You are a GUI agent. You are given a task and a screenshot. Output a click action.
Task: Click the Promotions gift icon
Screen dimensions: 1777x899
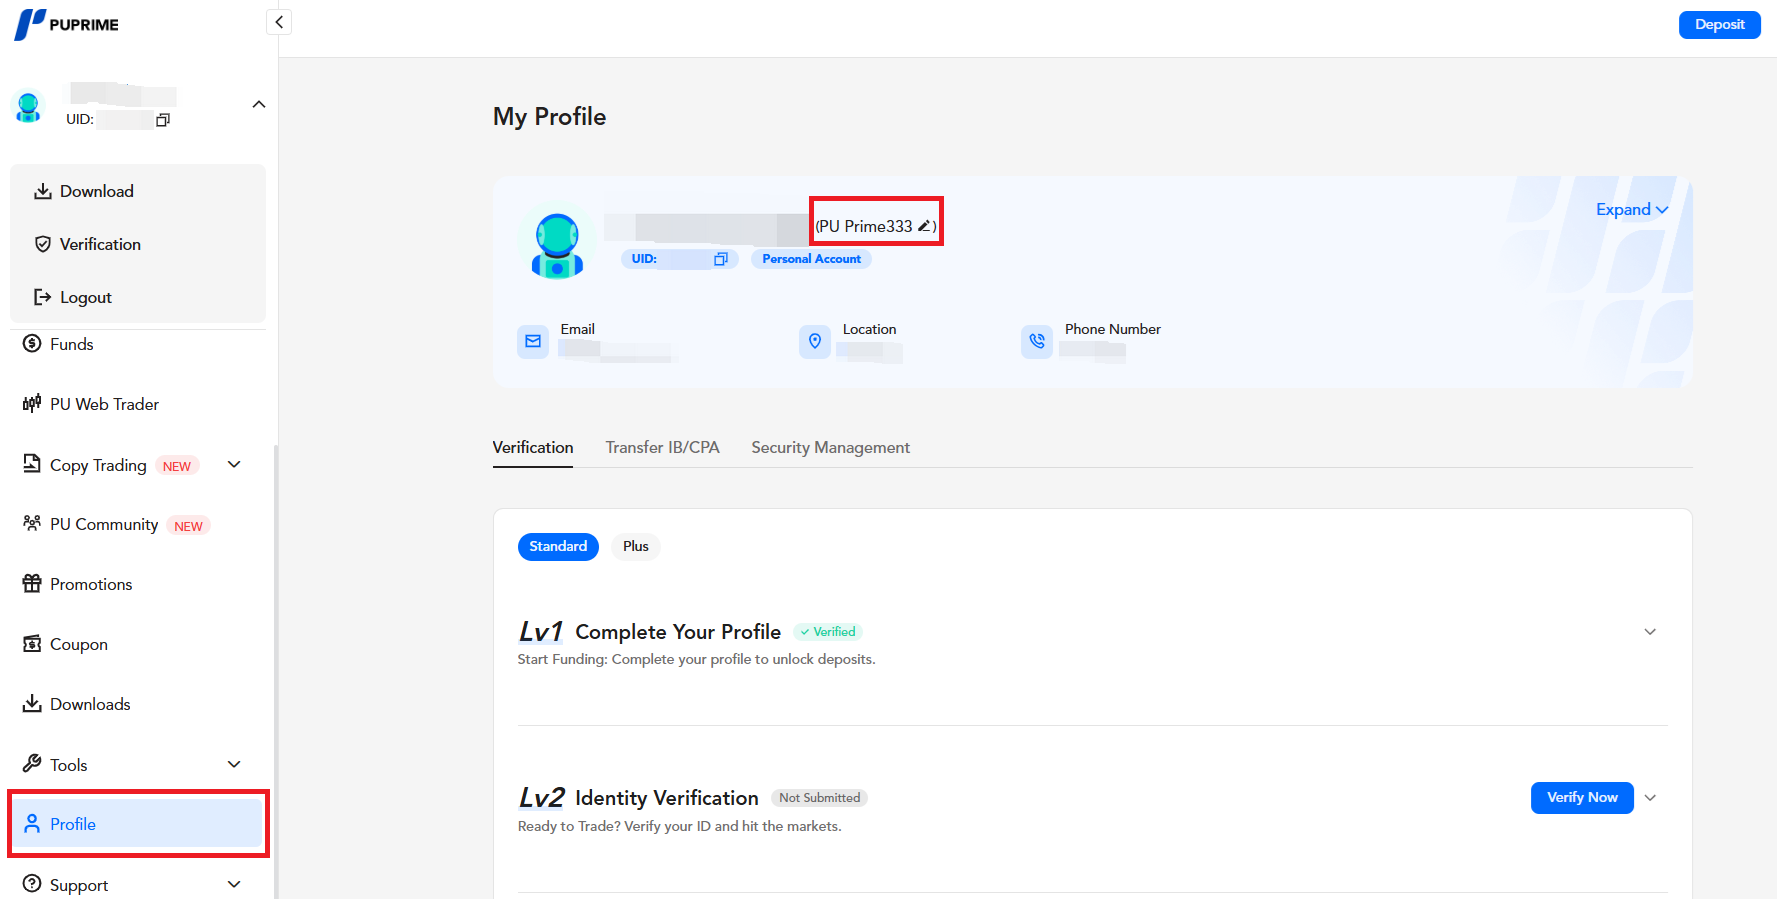pyautogui.click(x=32, y=583)
